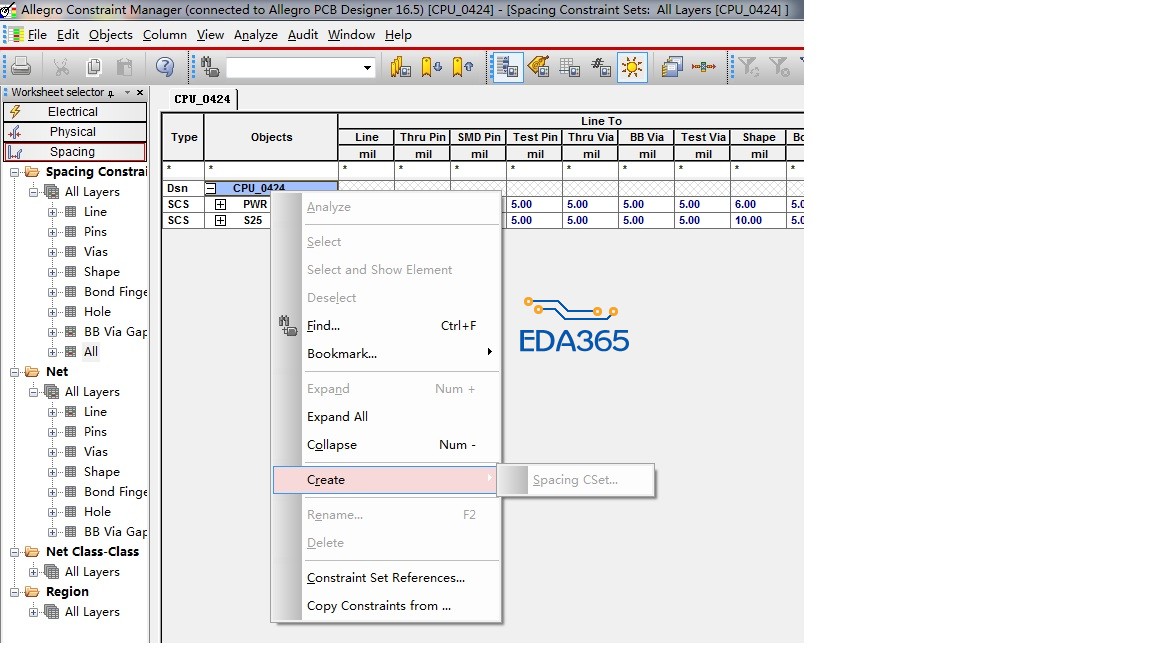Click the cascaded windows toolbar icon
This screenshot has width=1152, height=648.
[672, 67]
